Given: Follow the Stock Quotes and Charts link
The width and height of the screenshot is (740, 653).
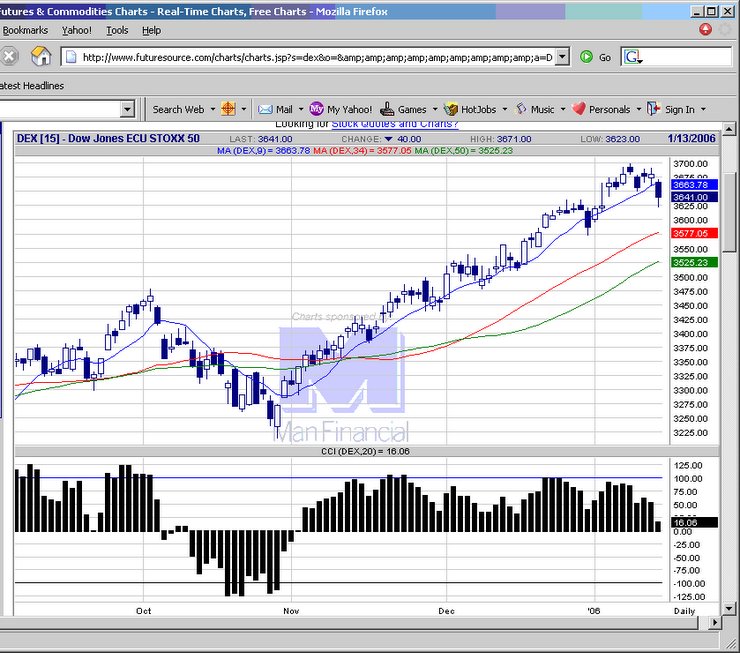Looking at the screenshot, I should coord(395,124).
